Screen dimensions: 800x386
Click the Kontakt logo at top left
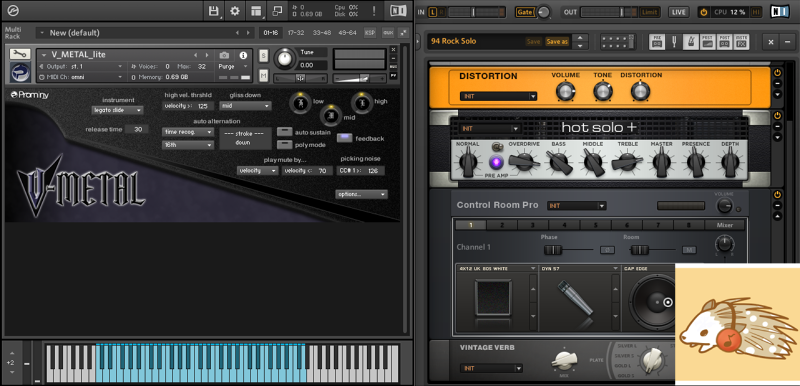[x=13, y=11]
